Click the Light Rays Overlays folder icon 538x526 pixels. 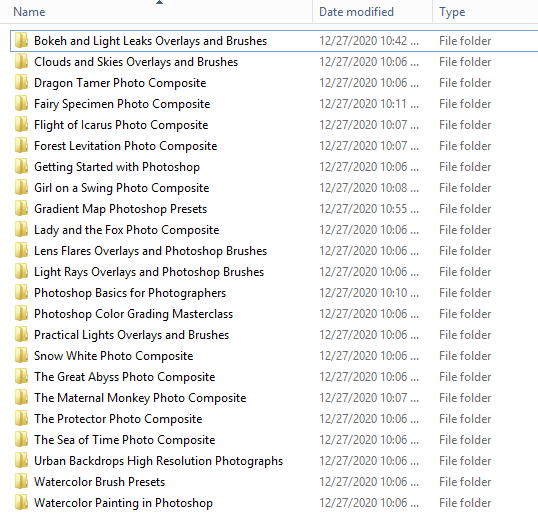[21, 271]
